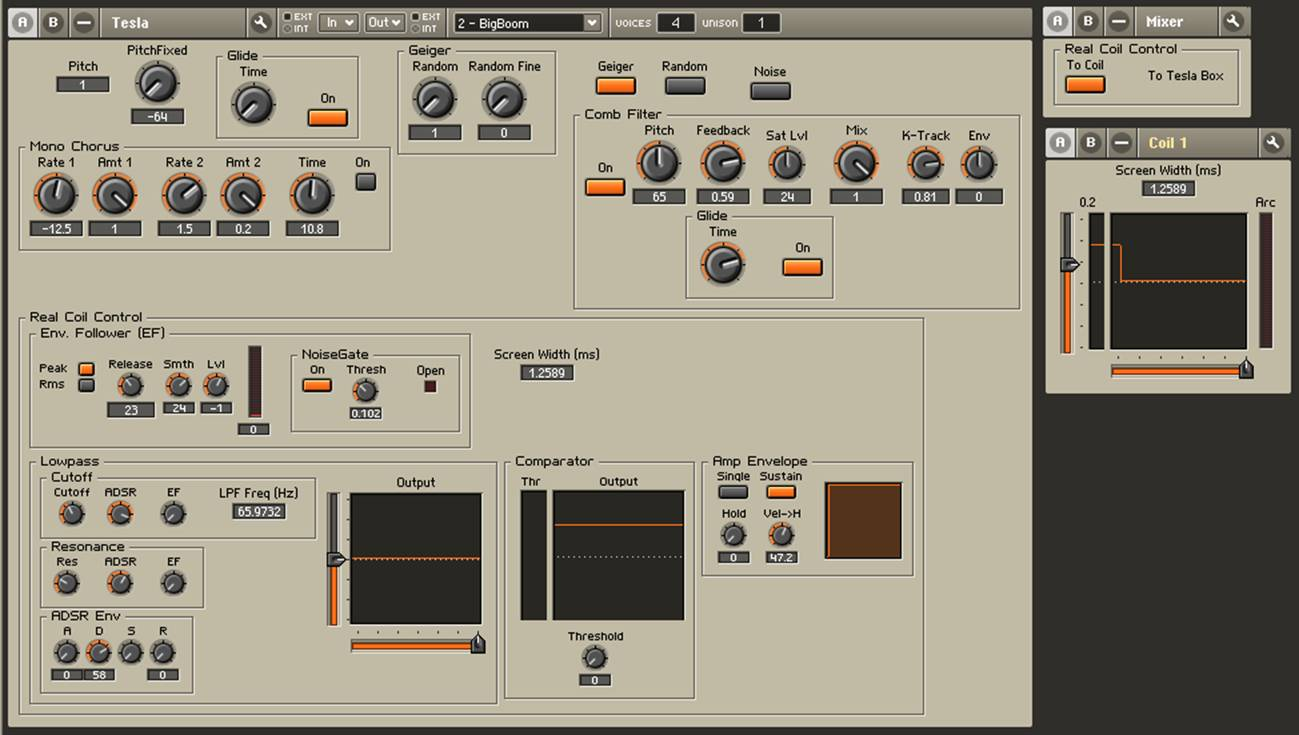The height and width of the screenshot is (735, 1299).
Task: Collapse the Mixer panel with minus icon
Action: point(1119,21)
